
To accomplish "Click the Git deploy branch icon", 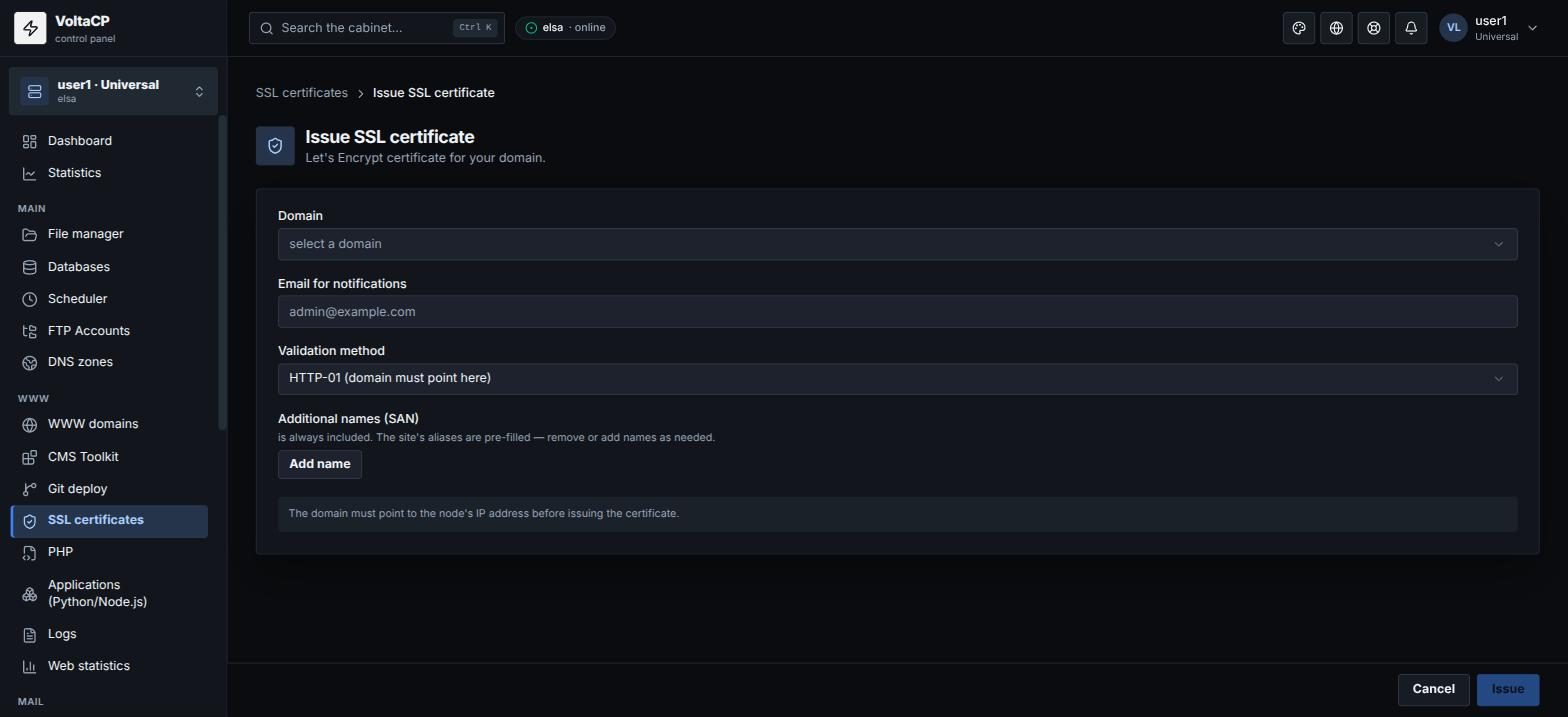I will [x=30, y=489].
